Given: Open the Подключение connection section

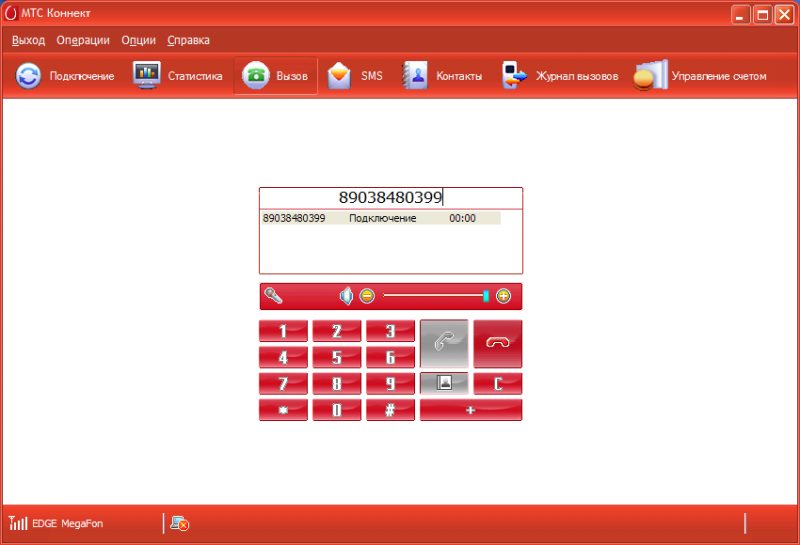Looking at the screenshot, I should coord(65,76).
